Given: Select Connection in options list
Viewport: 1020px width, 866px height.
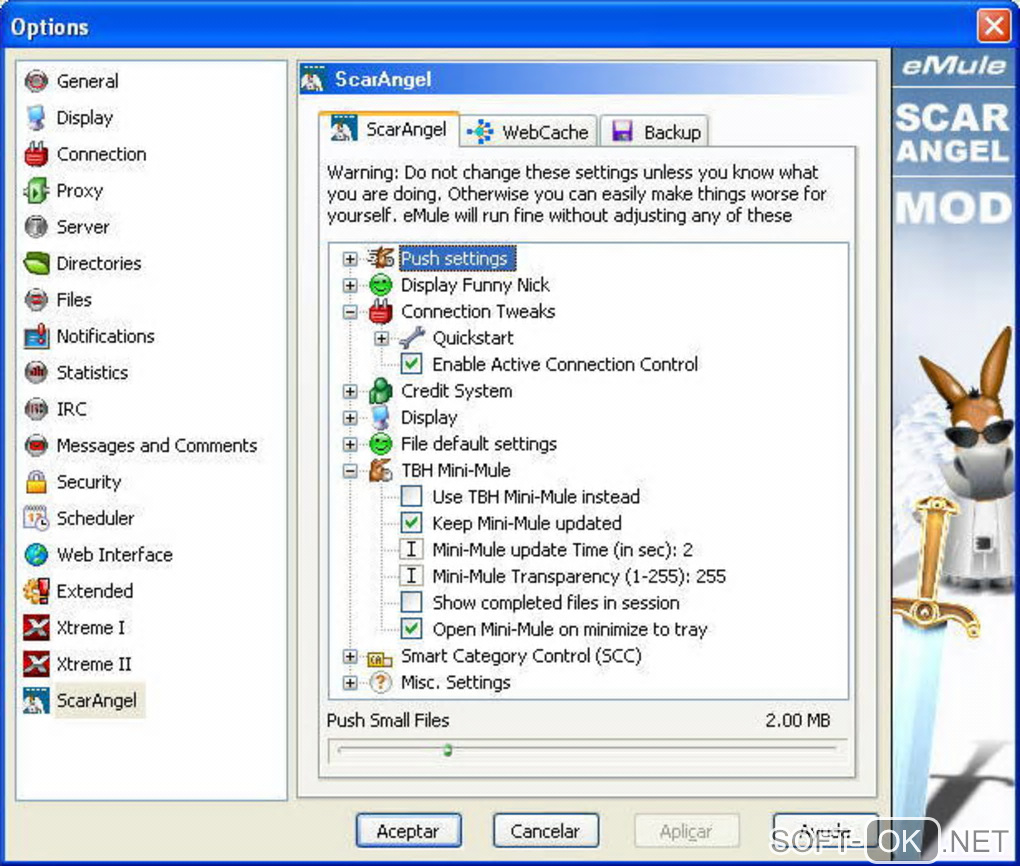Looking at the screenshot, I should pyautogui.click(x=101, y=154).
